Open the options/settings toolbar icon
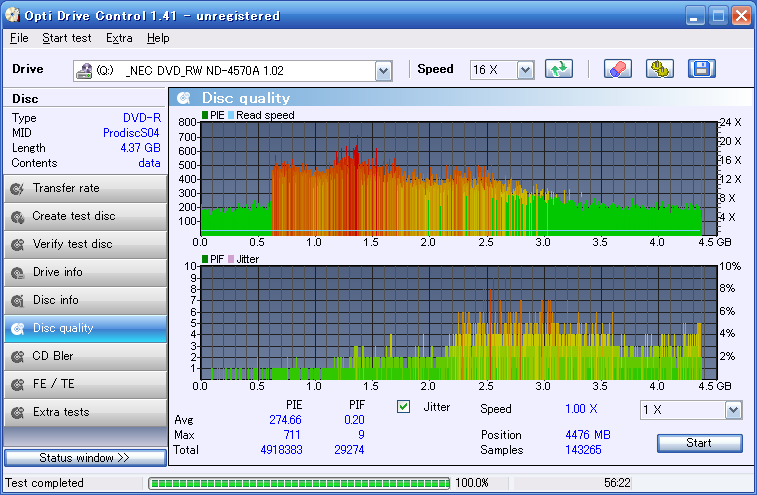This screenshot has height=495, width=757. click(x=659, y=69)
